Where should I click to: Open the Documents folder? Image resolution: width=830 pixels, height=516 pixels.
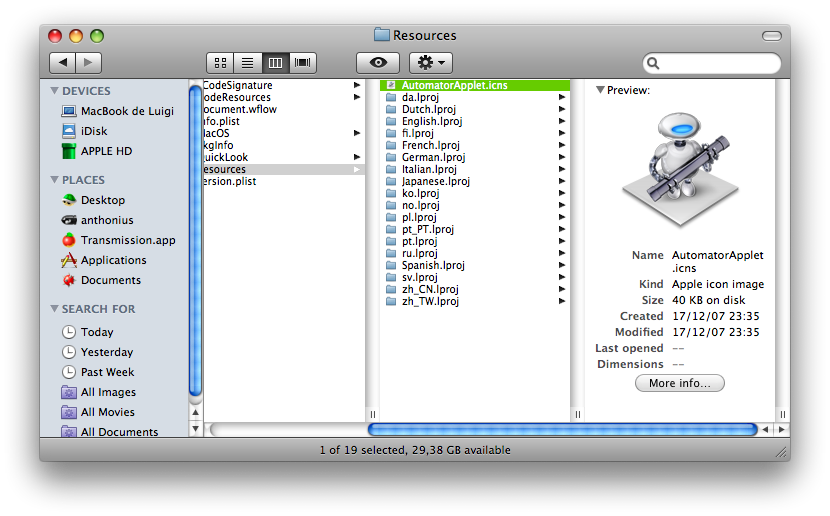101,280
